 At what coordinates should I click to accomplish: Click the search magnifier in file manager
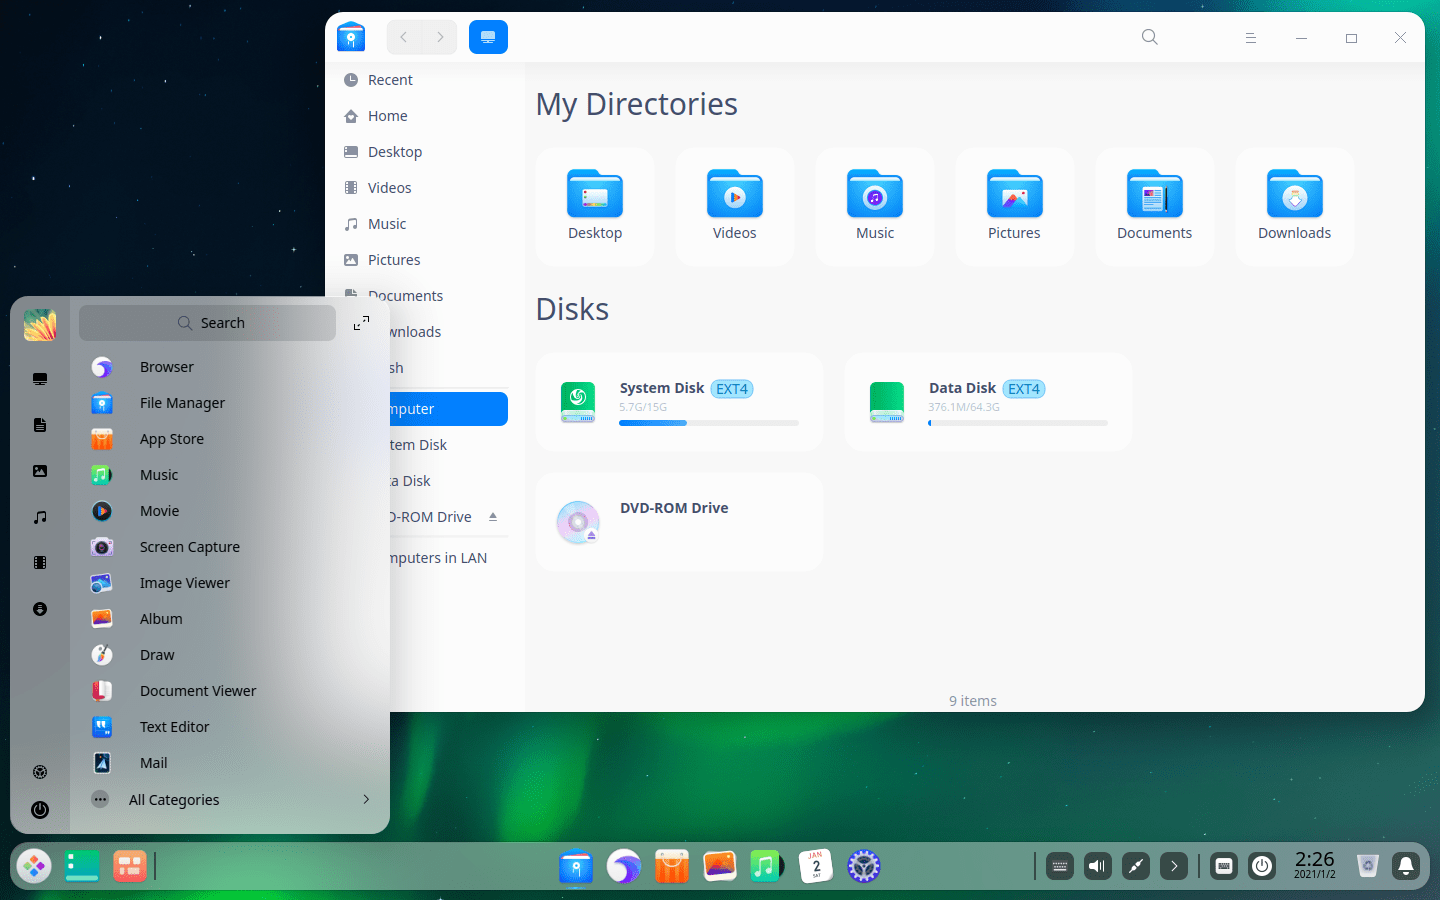pos(1149,37)
